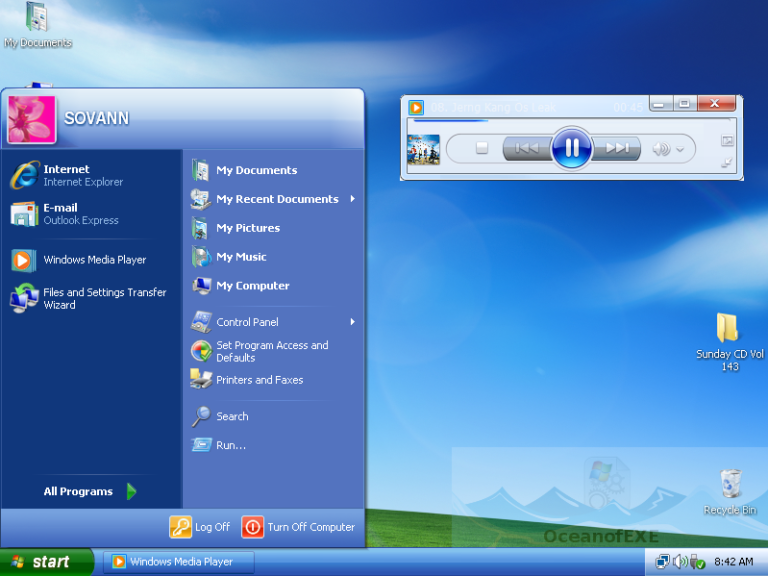The width and height of the screenshot is (768, 576).
Task: Click the album art thumbnail
Action: [x=424, y=149]
